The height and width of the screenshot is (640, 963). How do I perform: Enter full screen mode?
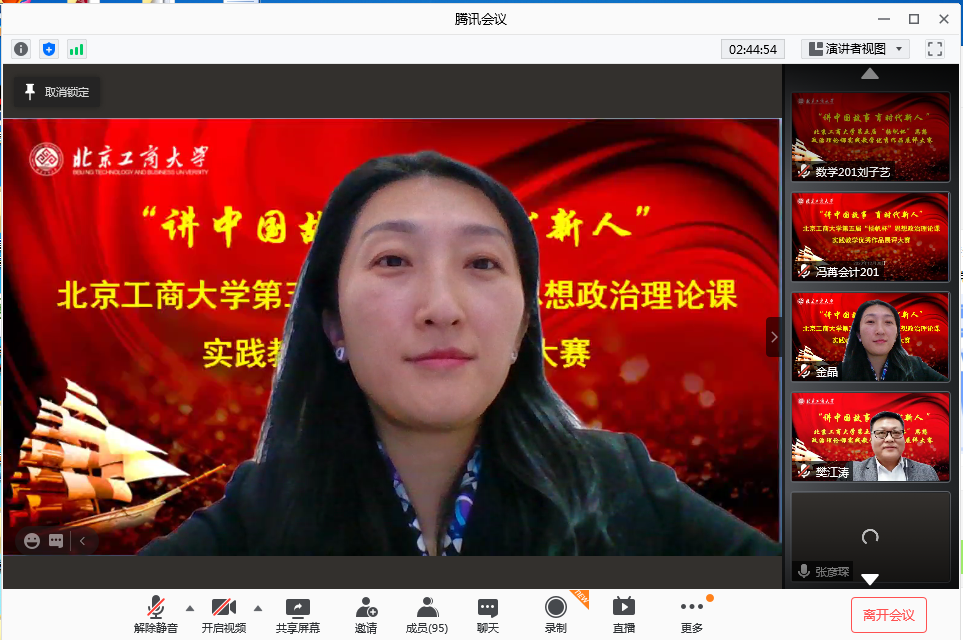[935, 49]
